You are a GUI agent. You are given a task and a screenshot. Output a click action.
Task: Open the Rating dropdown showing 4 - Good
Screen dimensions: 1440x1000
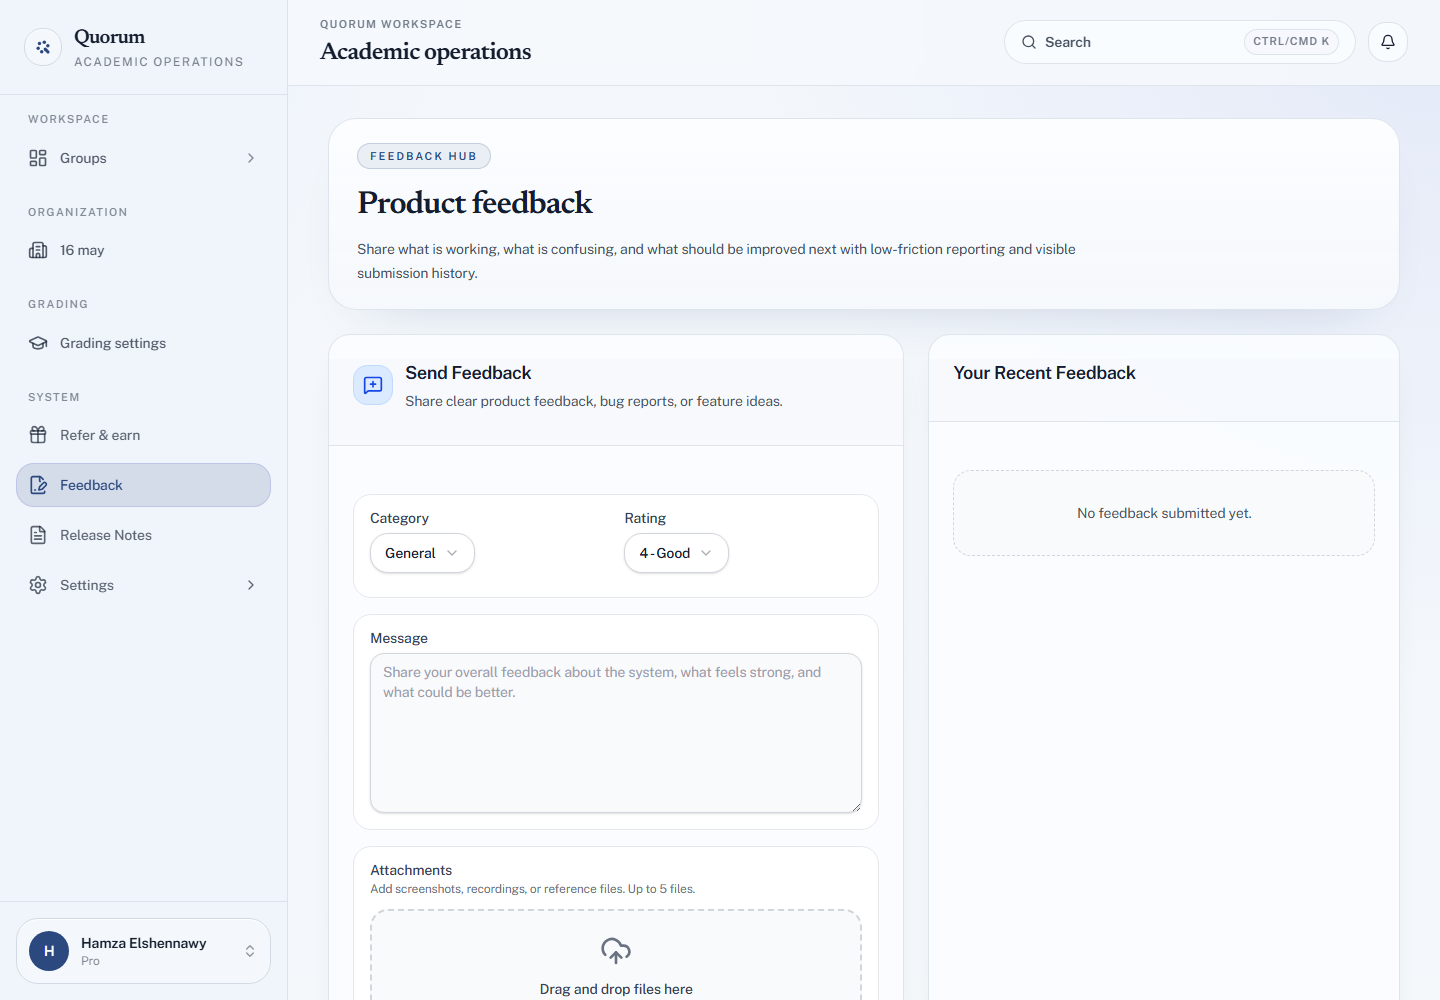tap(676, 553)
